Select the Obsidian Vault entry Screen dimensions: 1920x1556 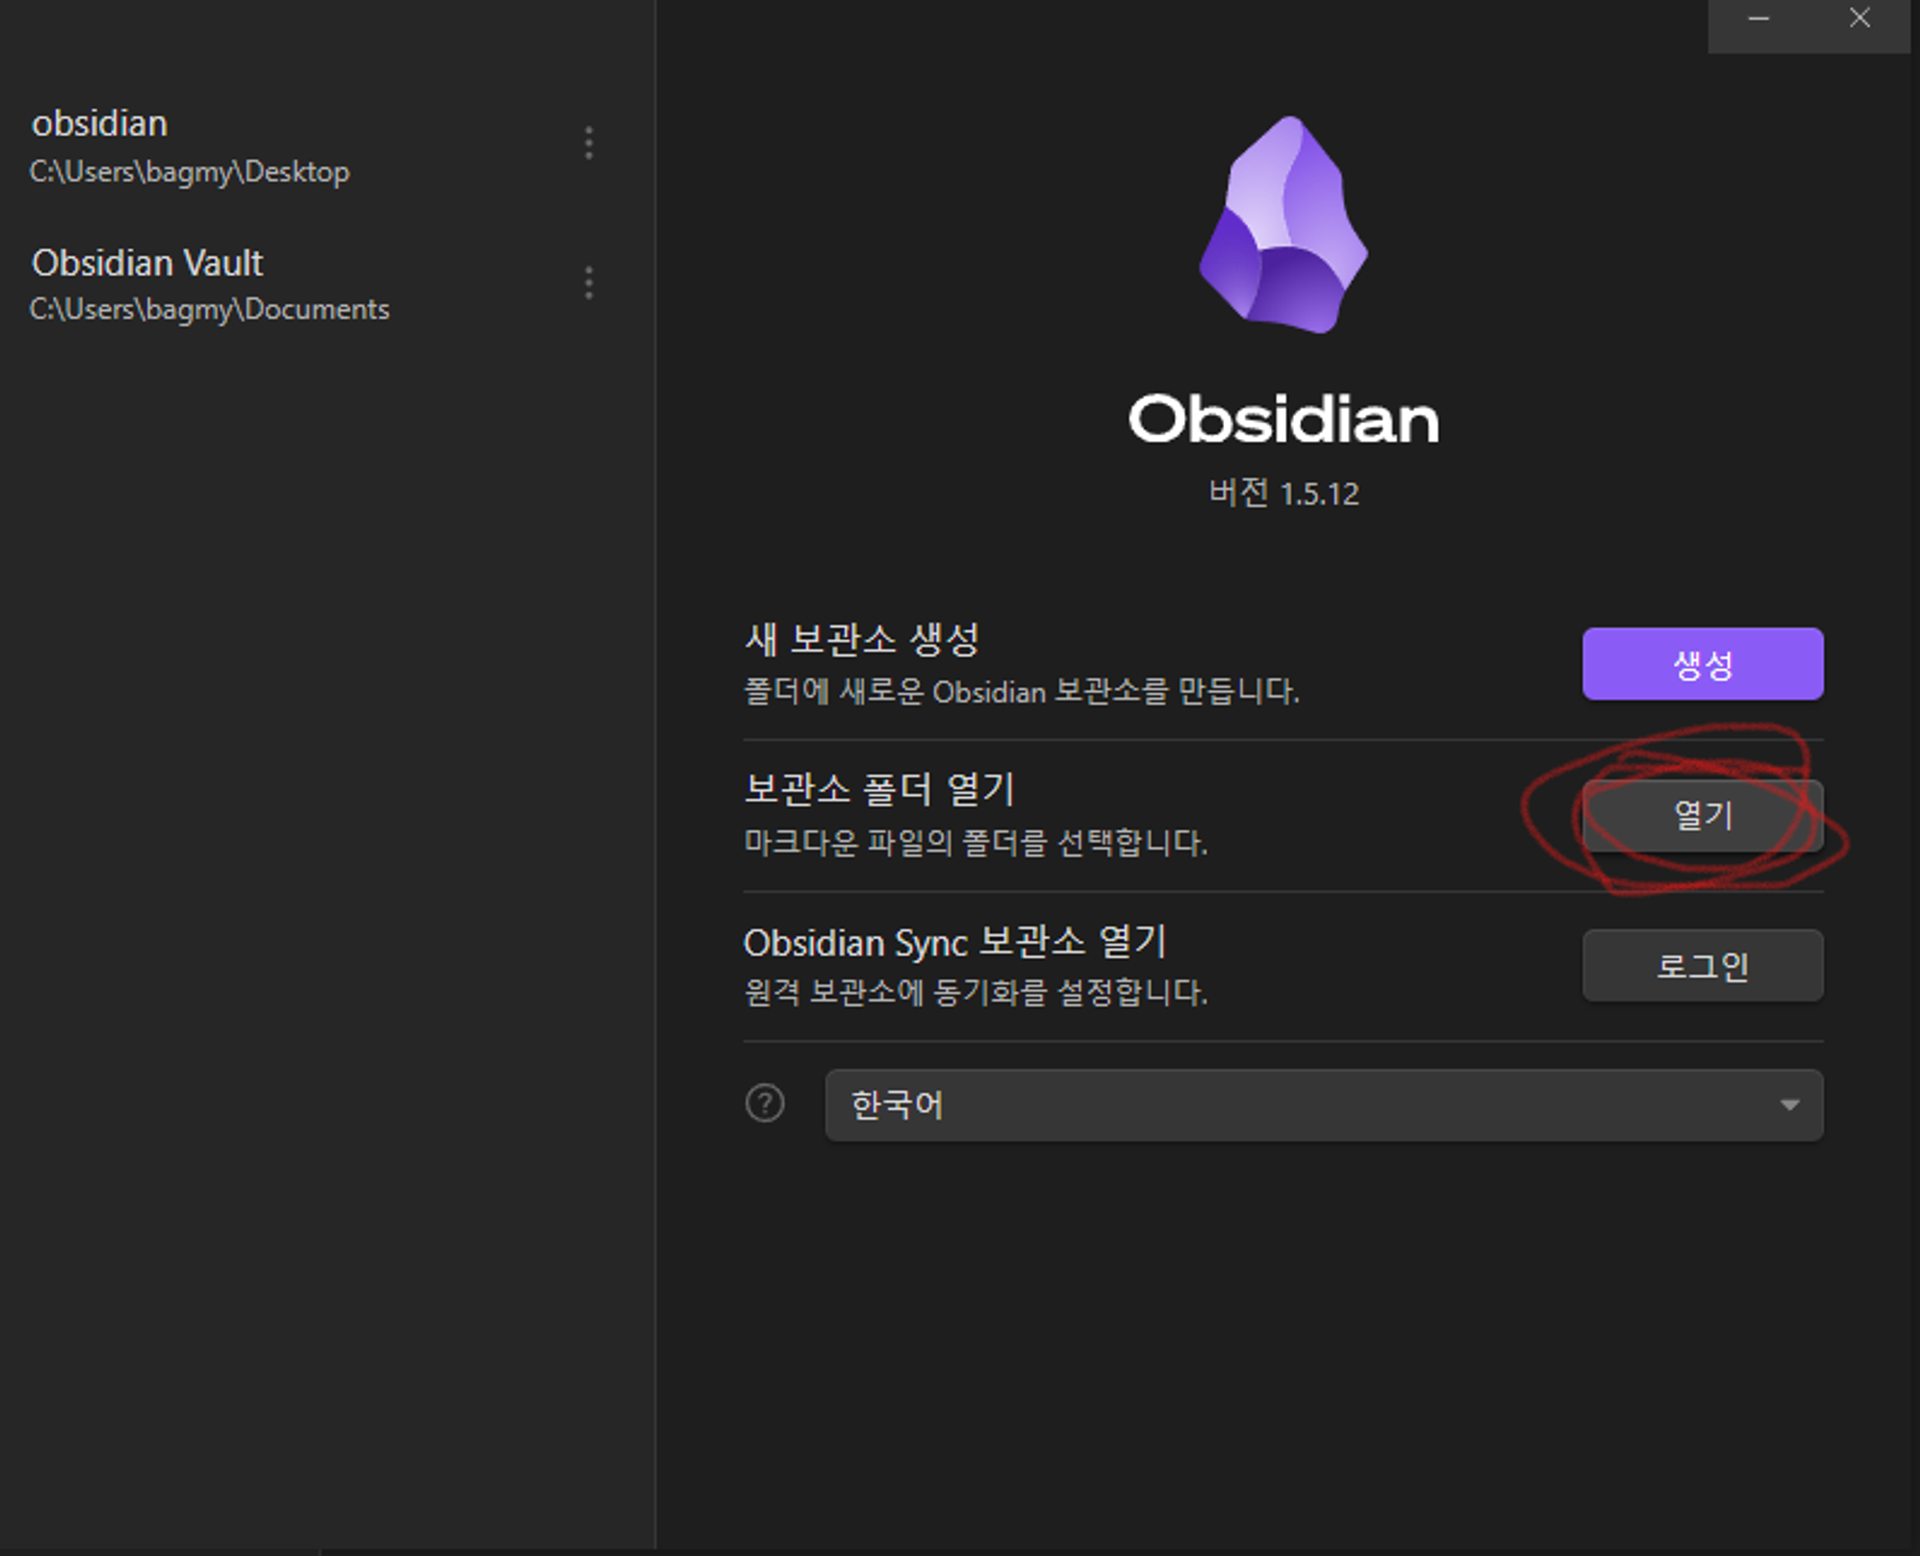coord(147,263)
